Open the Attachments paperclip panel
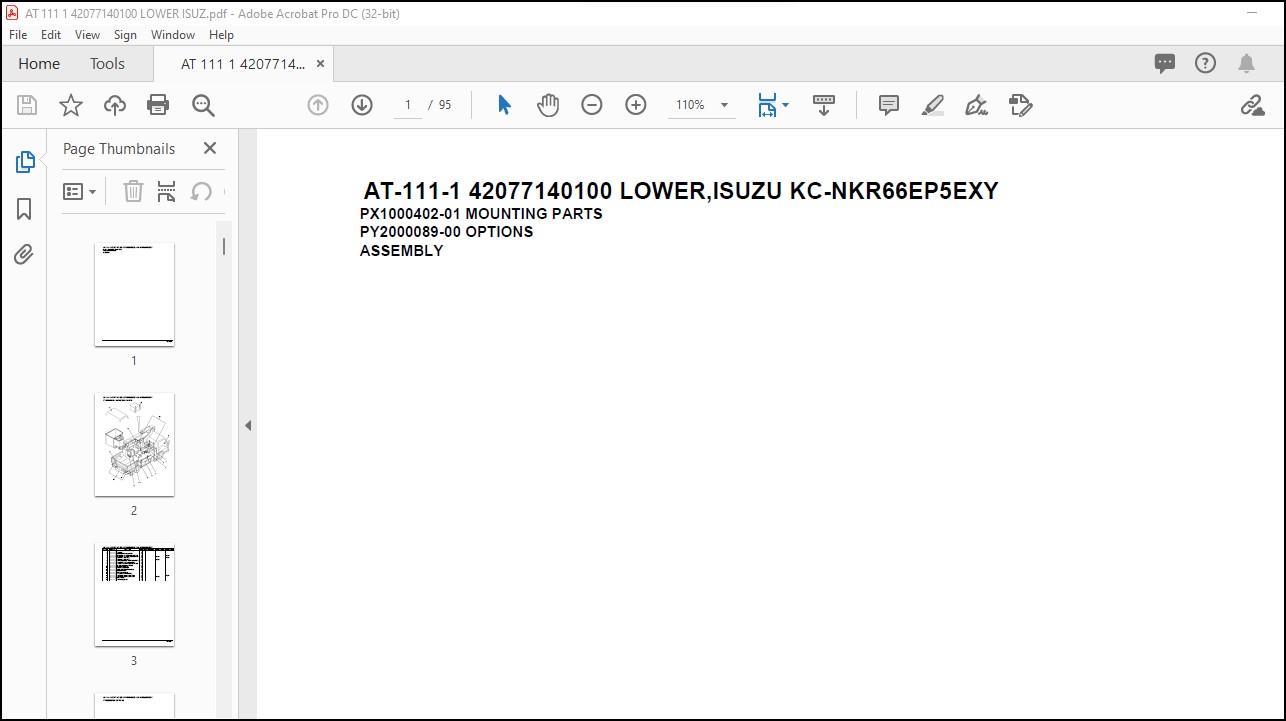 tap(25, 254)
